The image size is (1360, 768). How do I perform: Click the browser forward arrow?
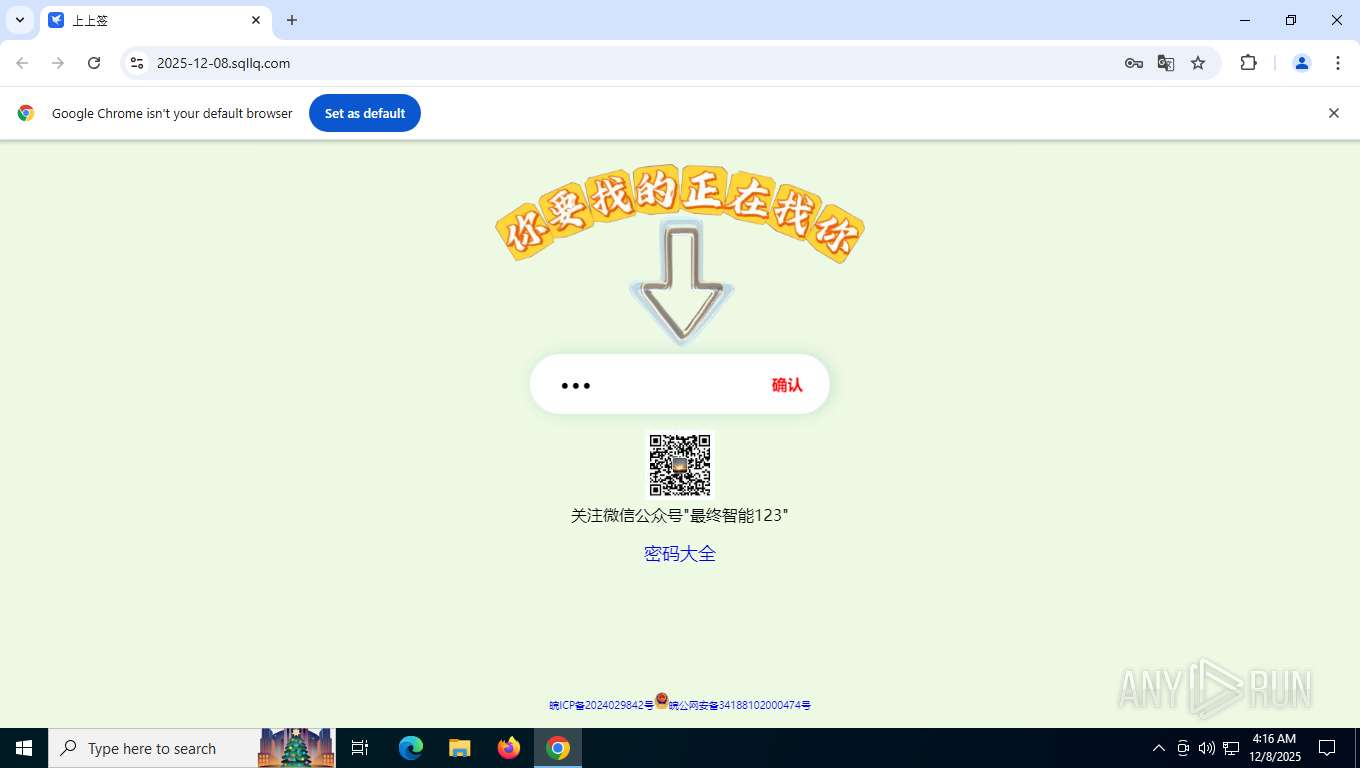[x=58, y=63]
